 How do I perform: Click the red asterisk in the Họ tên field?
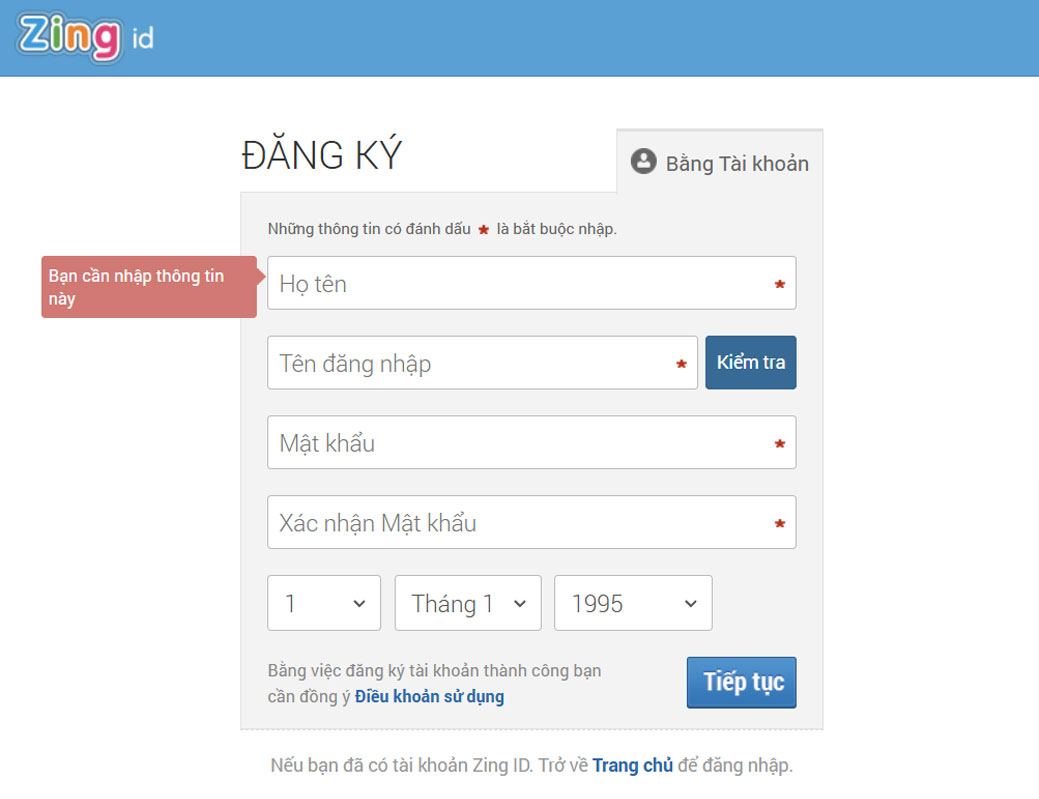(x=780, y=285)
